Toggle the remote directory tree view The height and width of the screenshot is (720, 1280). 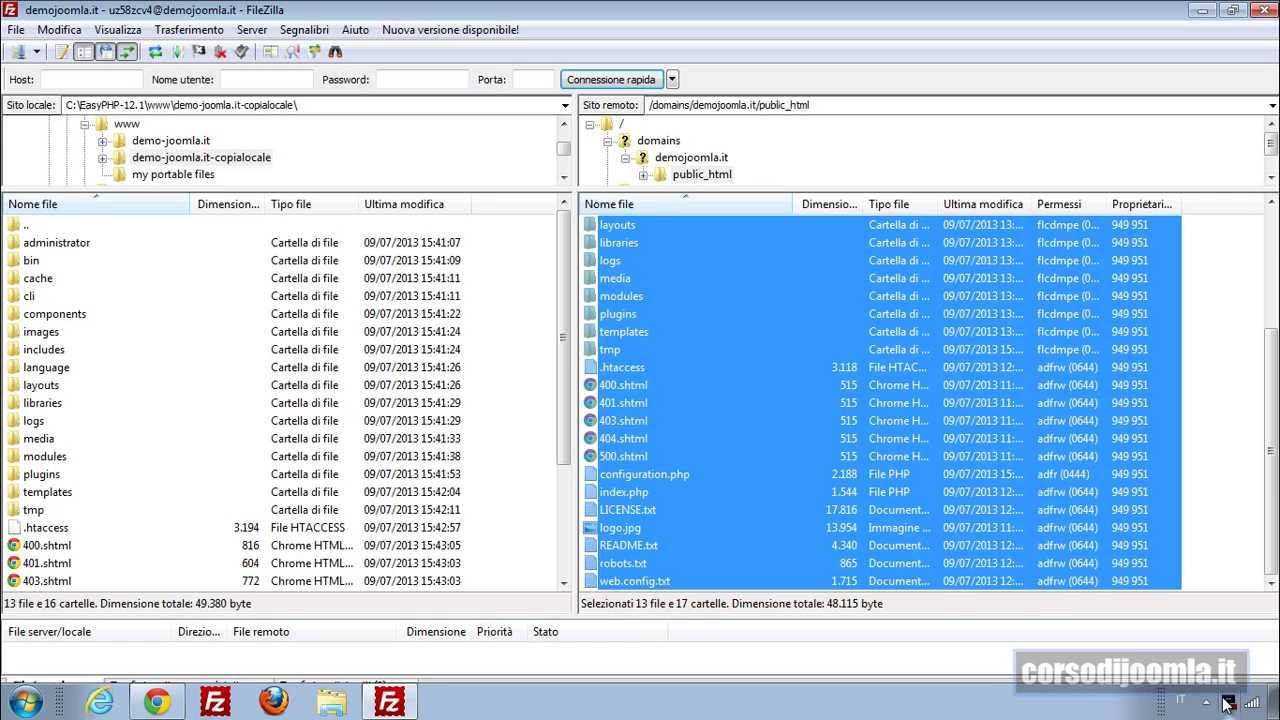(105, 52)
